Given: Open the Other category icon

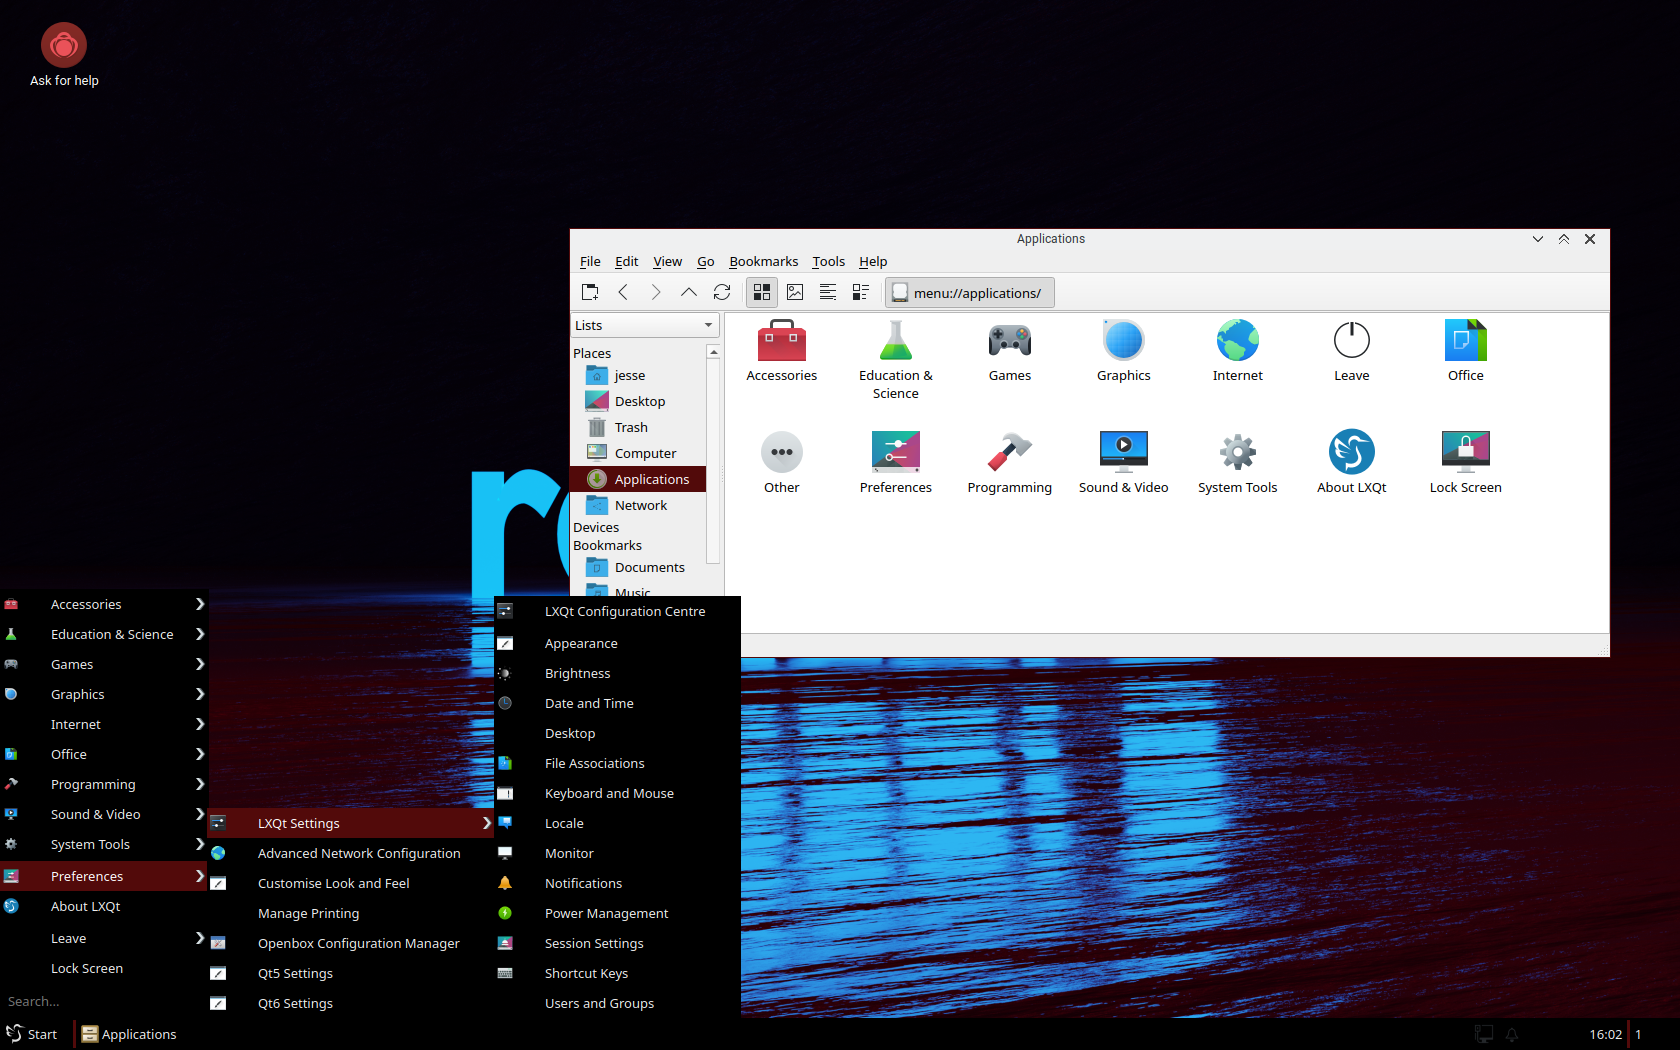Looking at the screenshot, I should tap(782, 453).
